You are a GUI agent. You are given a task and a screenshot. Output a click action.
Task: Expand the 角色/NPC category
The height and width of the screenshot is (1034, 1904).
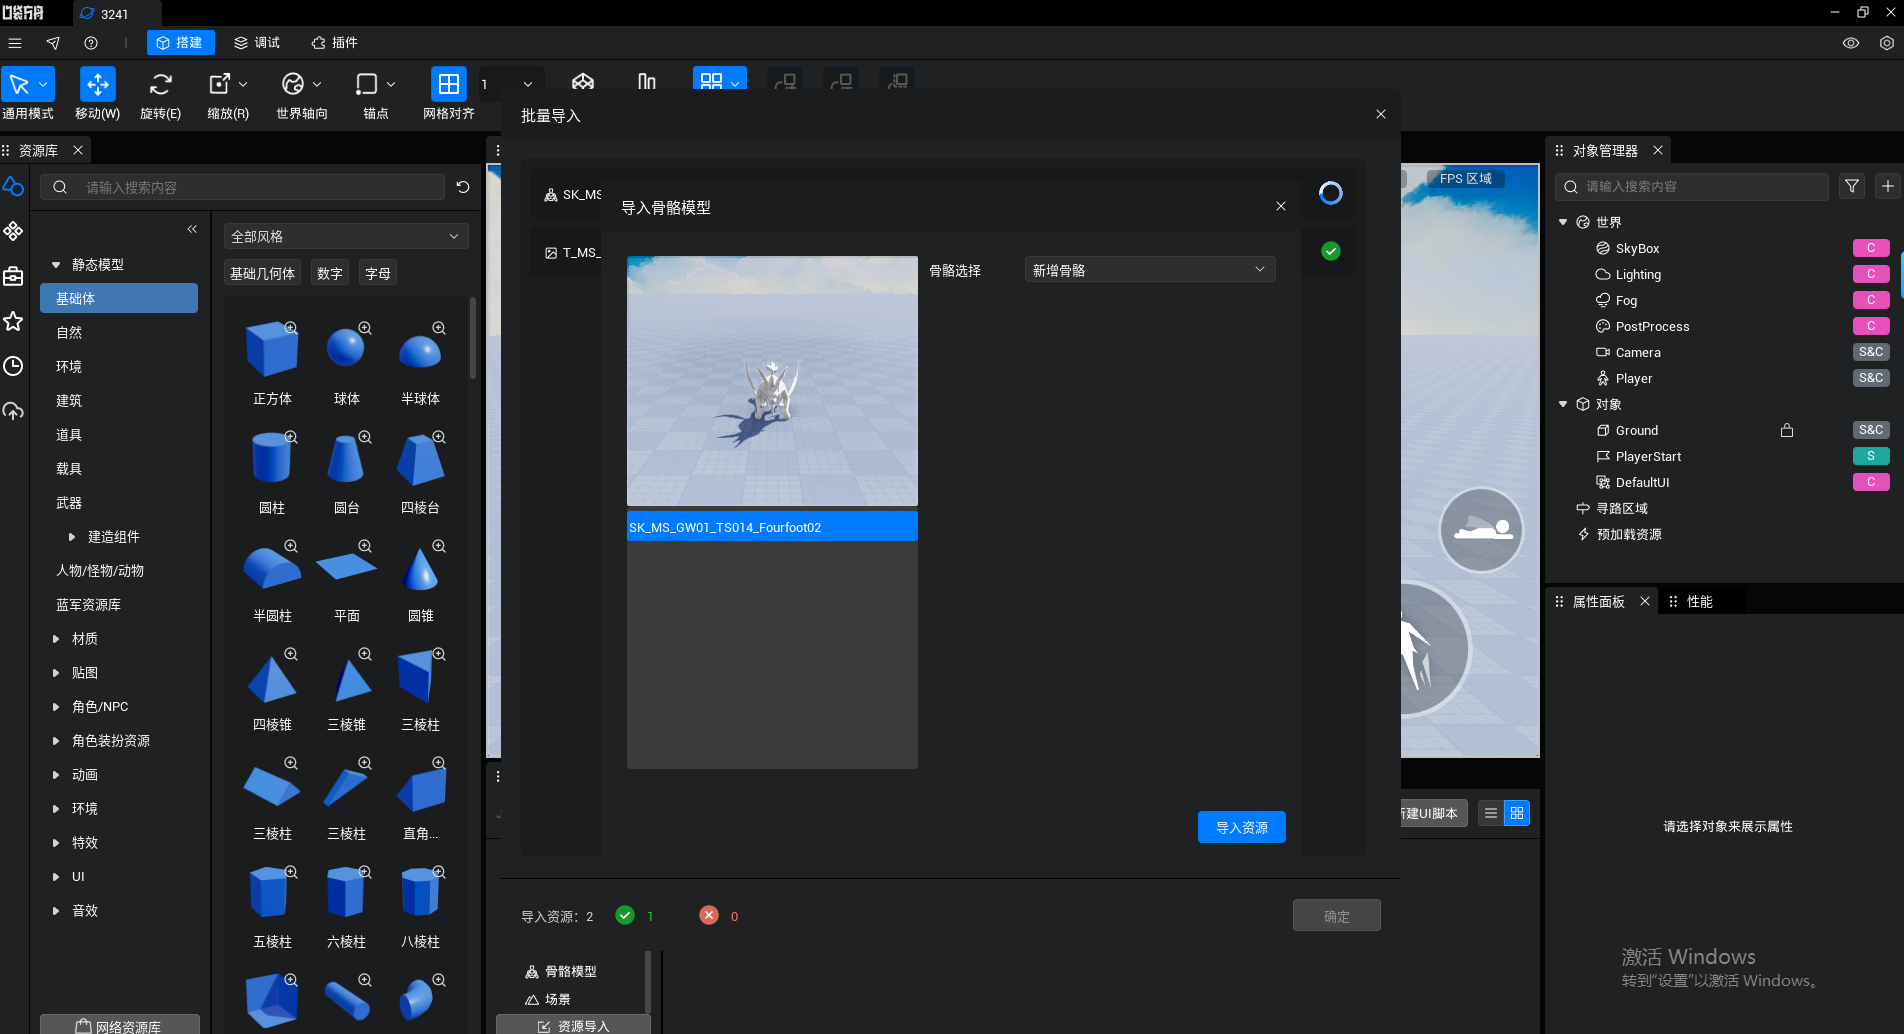(56, 707)
